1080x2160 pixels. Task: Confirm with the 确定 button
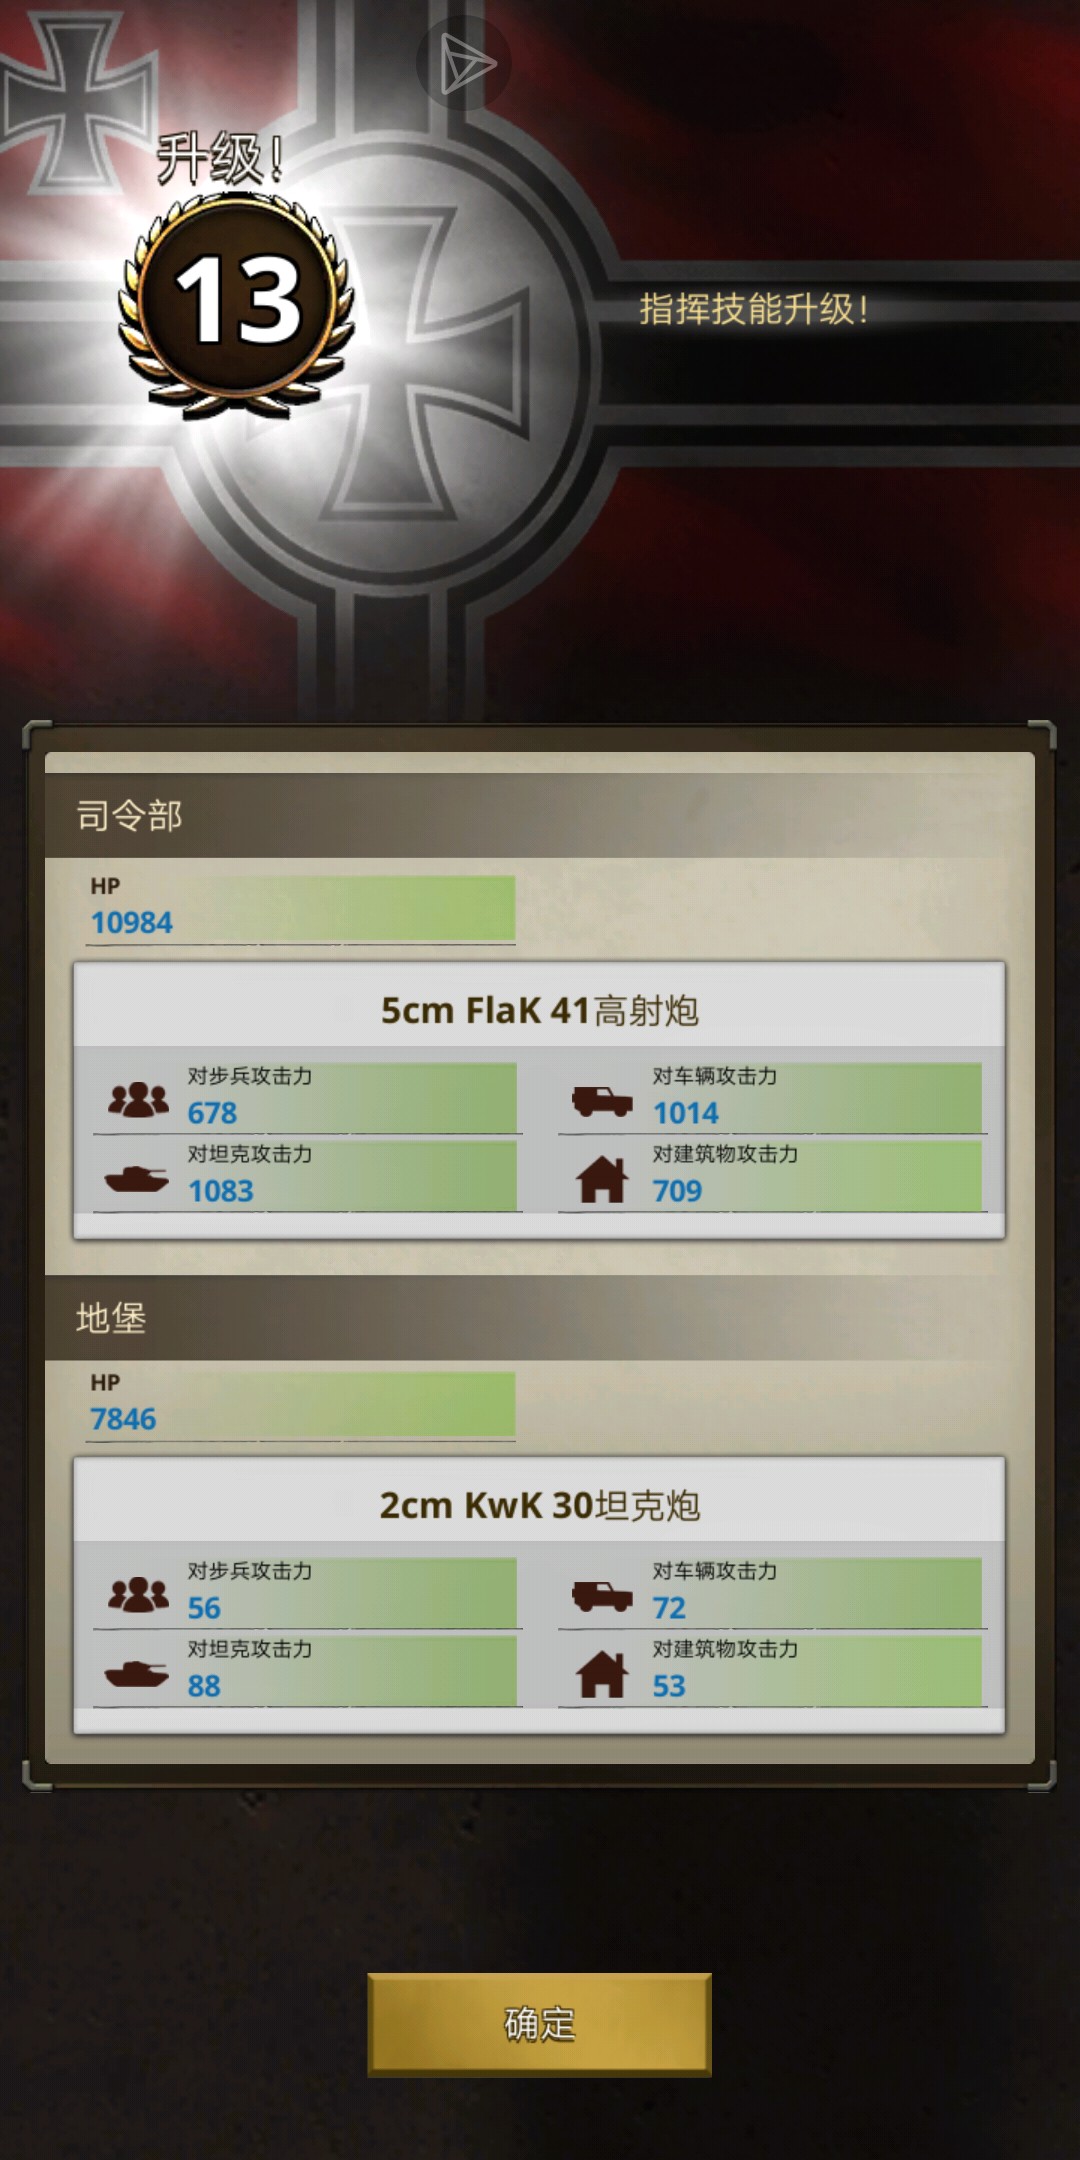point(539,2024)
